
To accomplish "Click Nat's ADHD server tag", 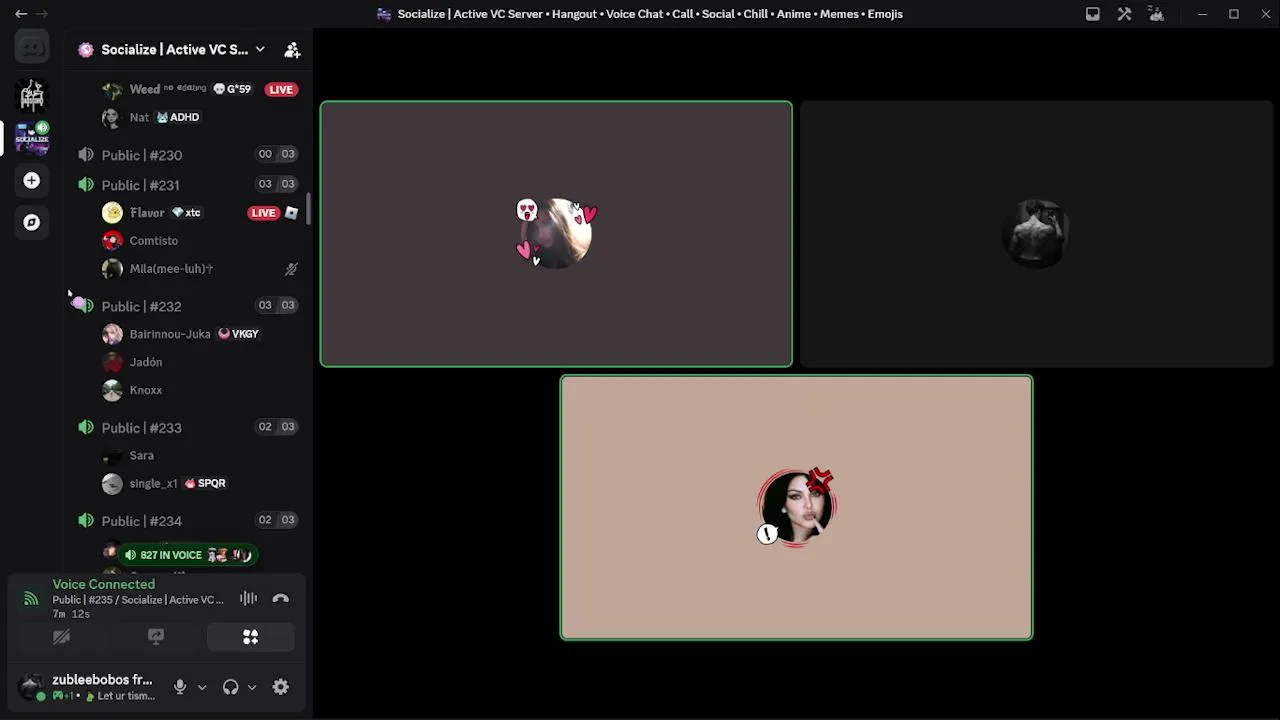I will click(178, 117).
